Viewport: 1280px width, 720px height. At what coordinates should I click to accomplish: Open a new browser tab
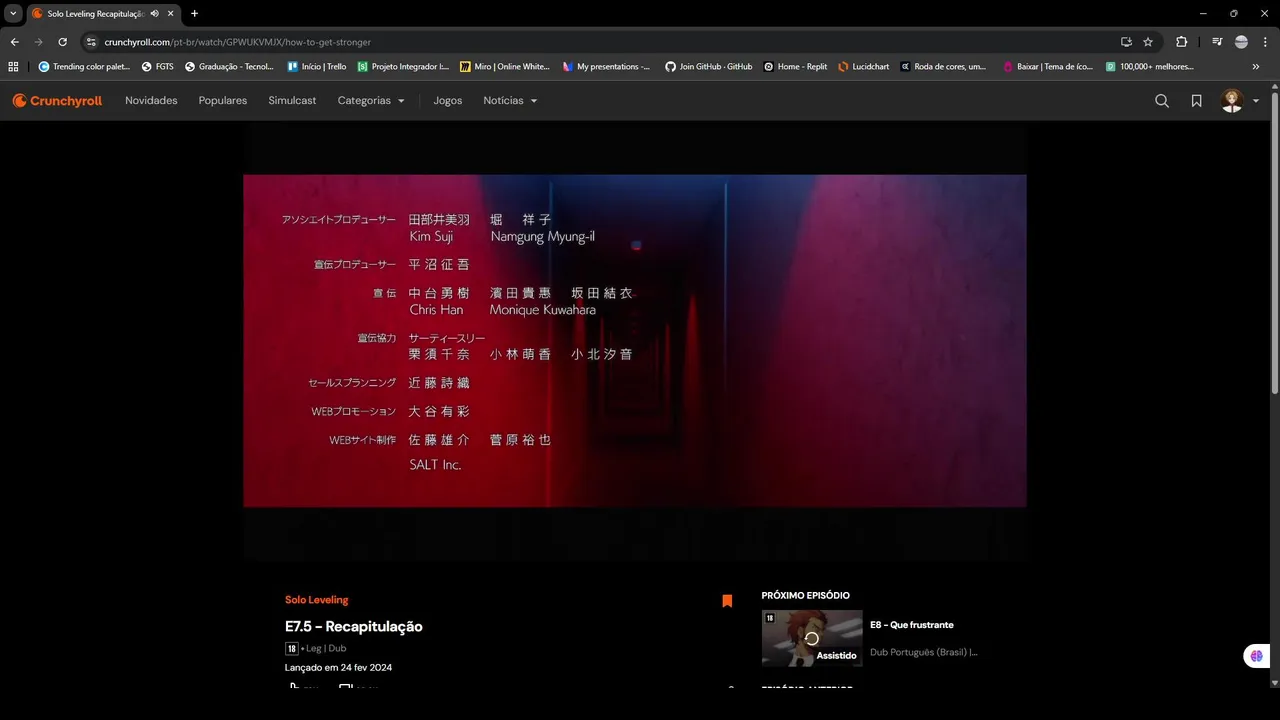tap(194, 14)
